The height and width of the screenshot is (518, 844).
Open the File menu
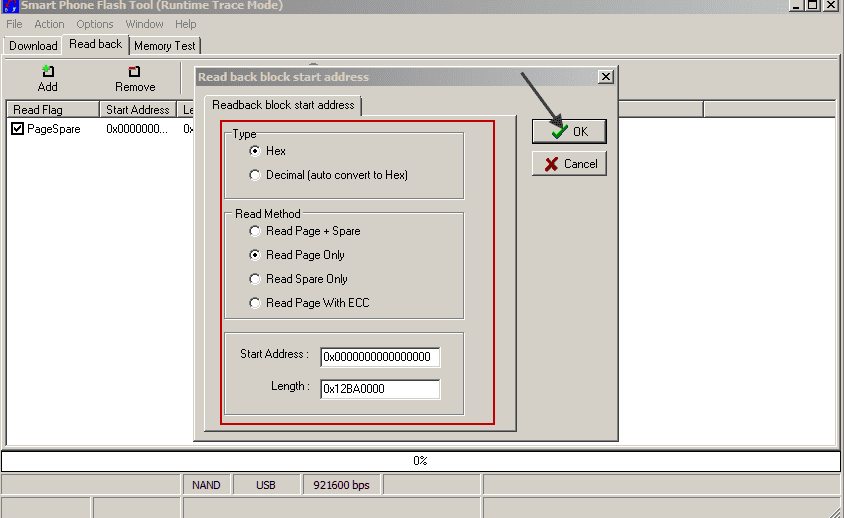point(14,24)
